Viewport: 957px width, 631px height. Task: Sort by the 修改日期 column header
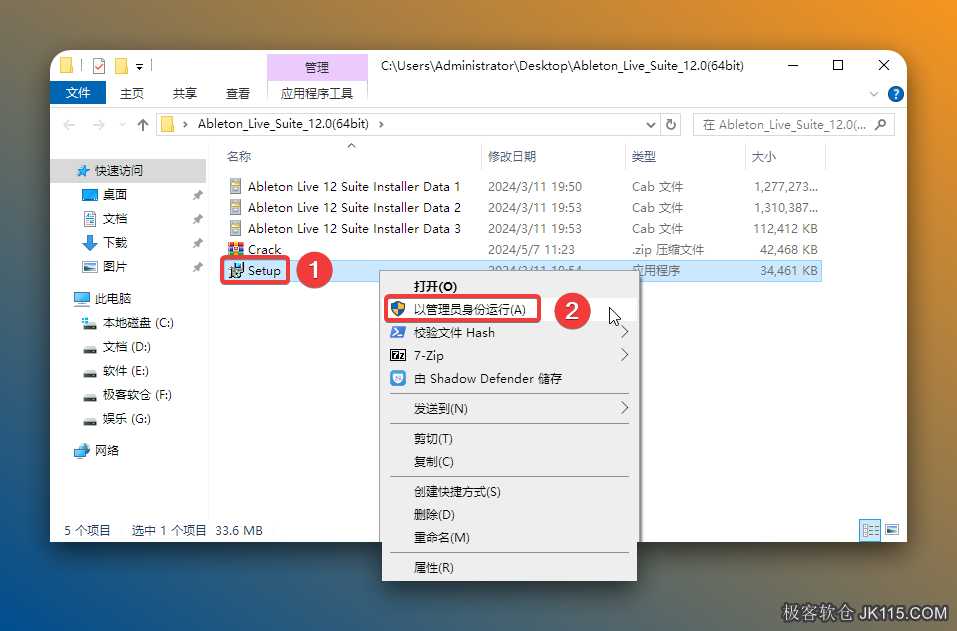pyautogui.click(x=511, y=156)
